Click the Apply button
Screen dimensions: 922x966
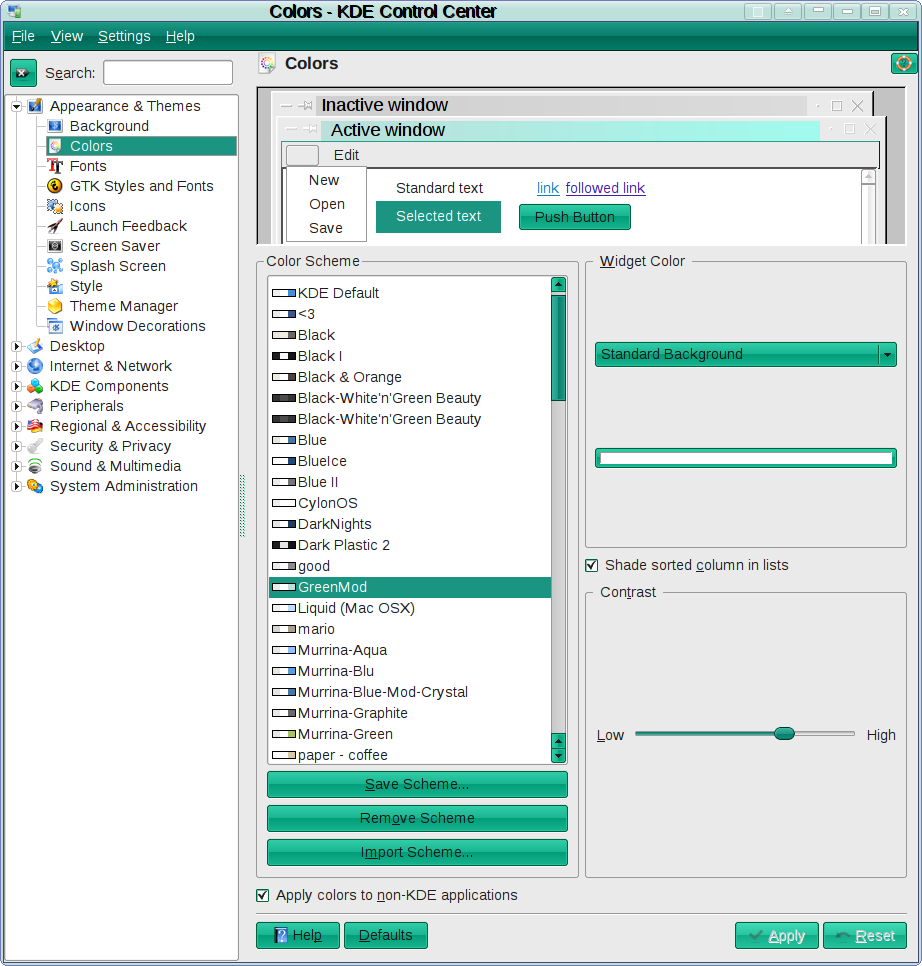[777, 936]
